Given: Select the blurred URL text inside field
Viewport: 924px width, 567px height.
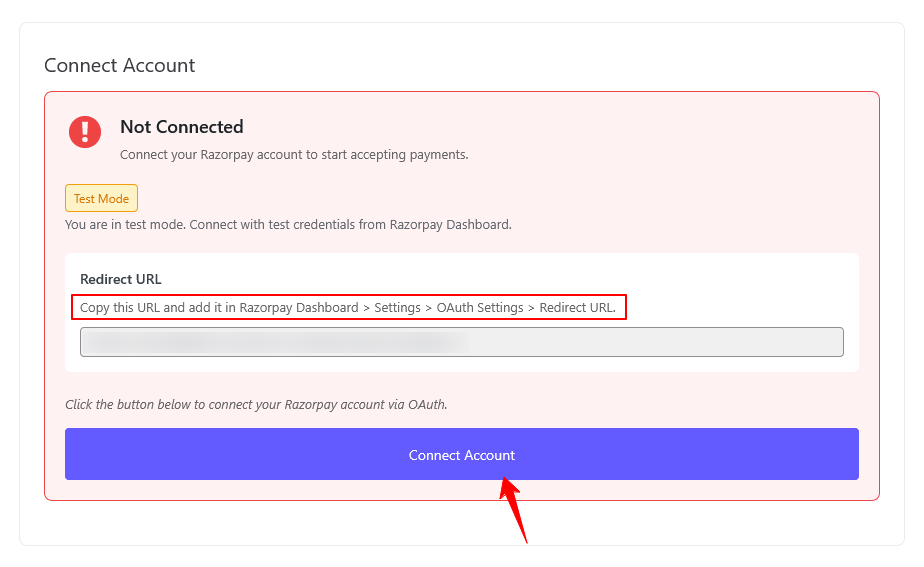Looking at the screenshot, I should (x=277, y=342).
